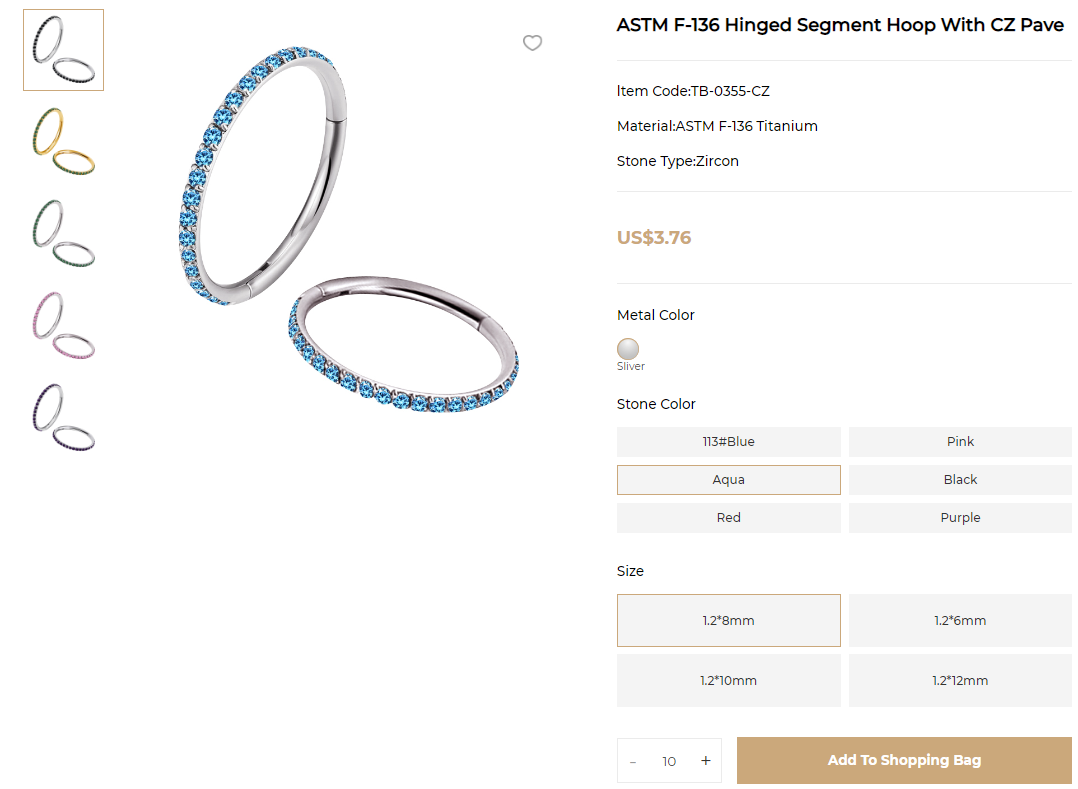The height and width of the screenshot is (789, 1078).
Task: Increase quantity with plus button
Action: point(706,761)
